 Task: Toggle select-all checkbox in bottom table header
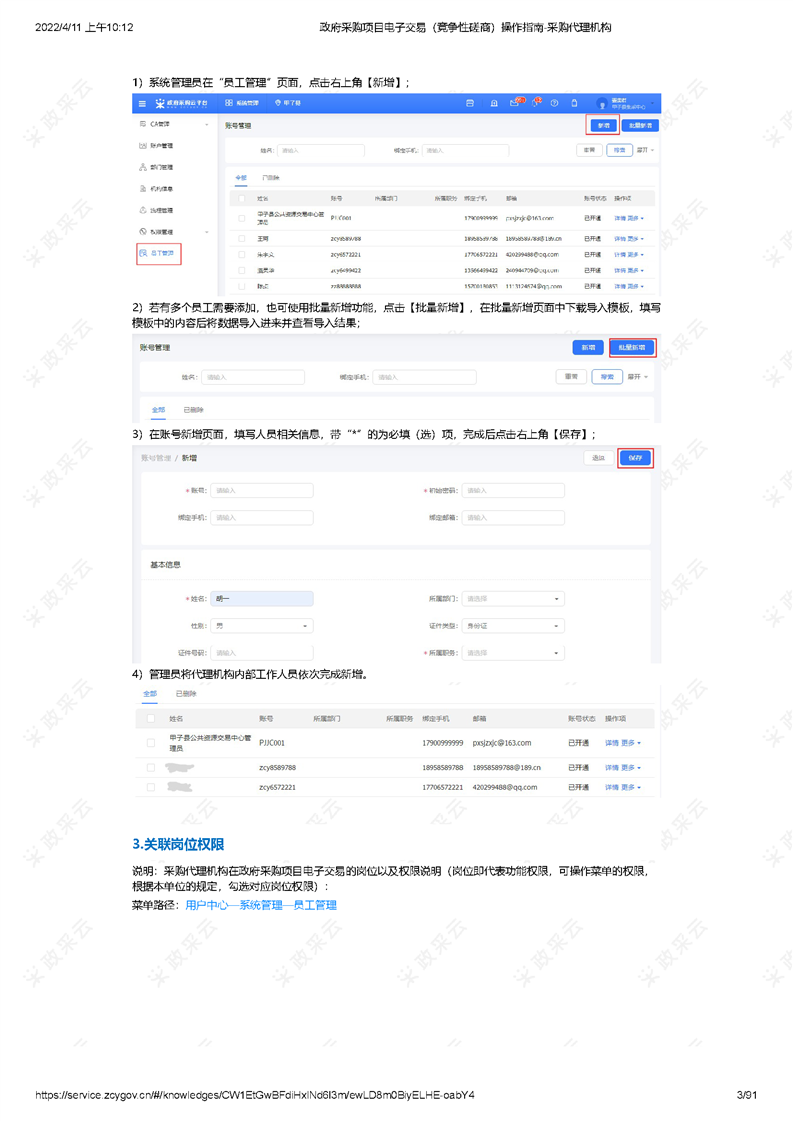(x=151, y=719)
